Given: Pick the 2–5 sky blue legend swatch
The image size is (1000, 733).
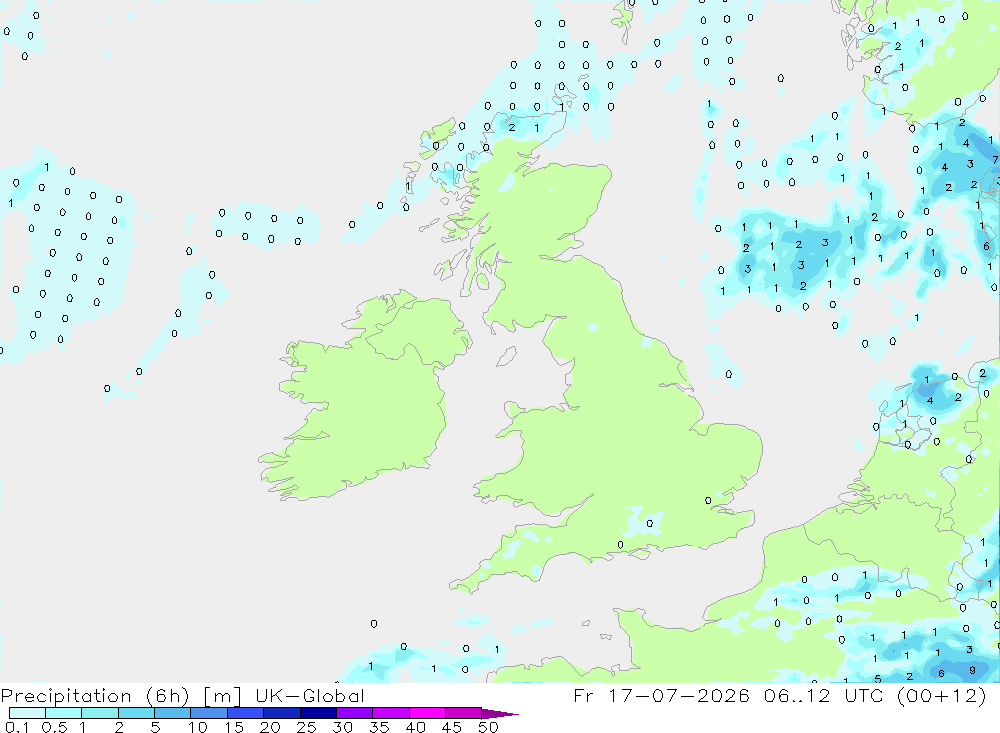Looking at the screenshot, I should [136, 713].
